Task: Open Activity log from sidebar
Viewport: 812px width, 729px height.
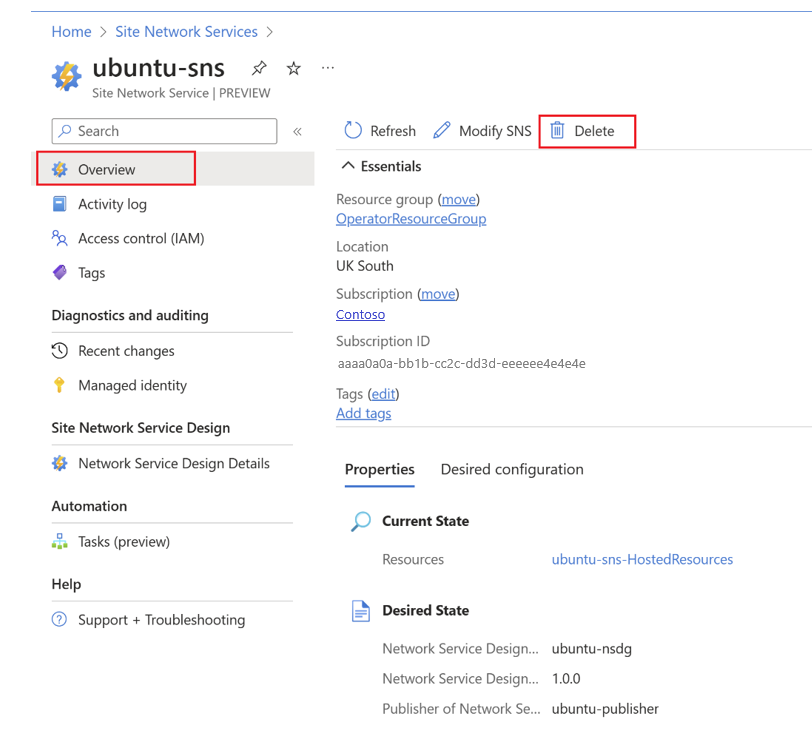Action: [x=112, y=204]
